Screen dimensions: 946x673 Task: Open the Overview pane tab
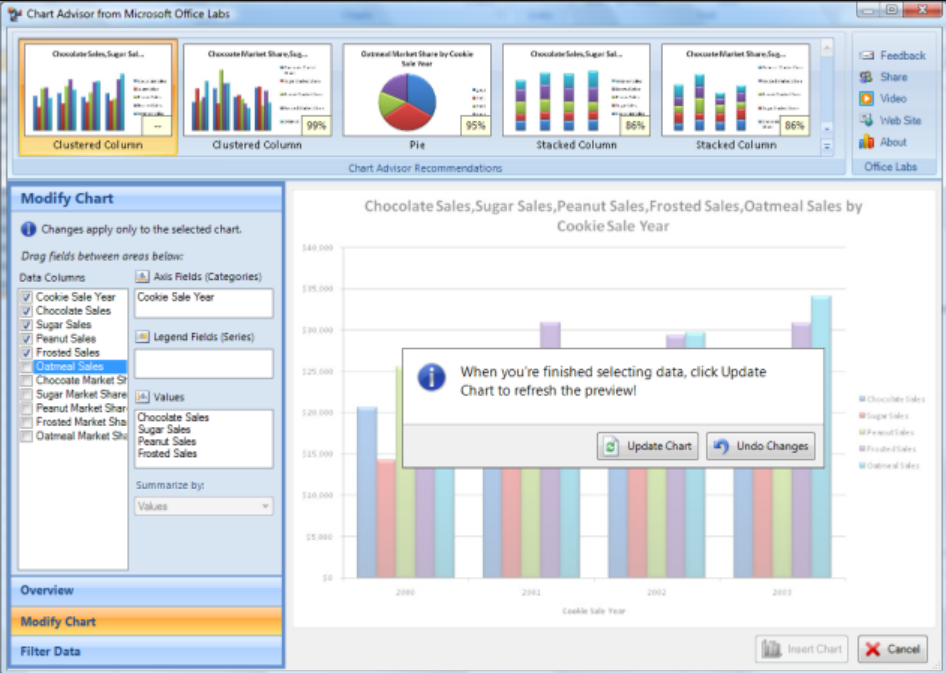(146, 590)
